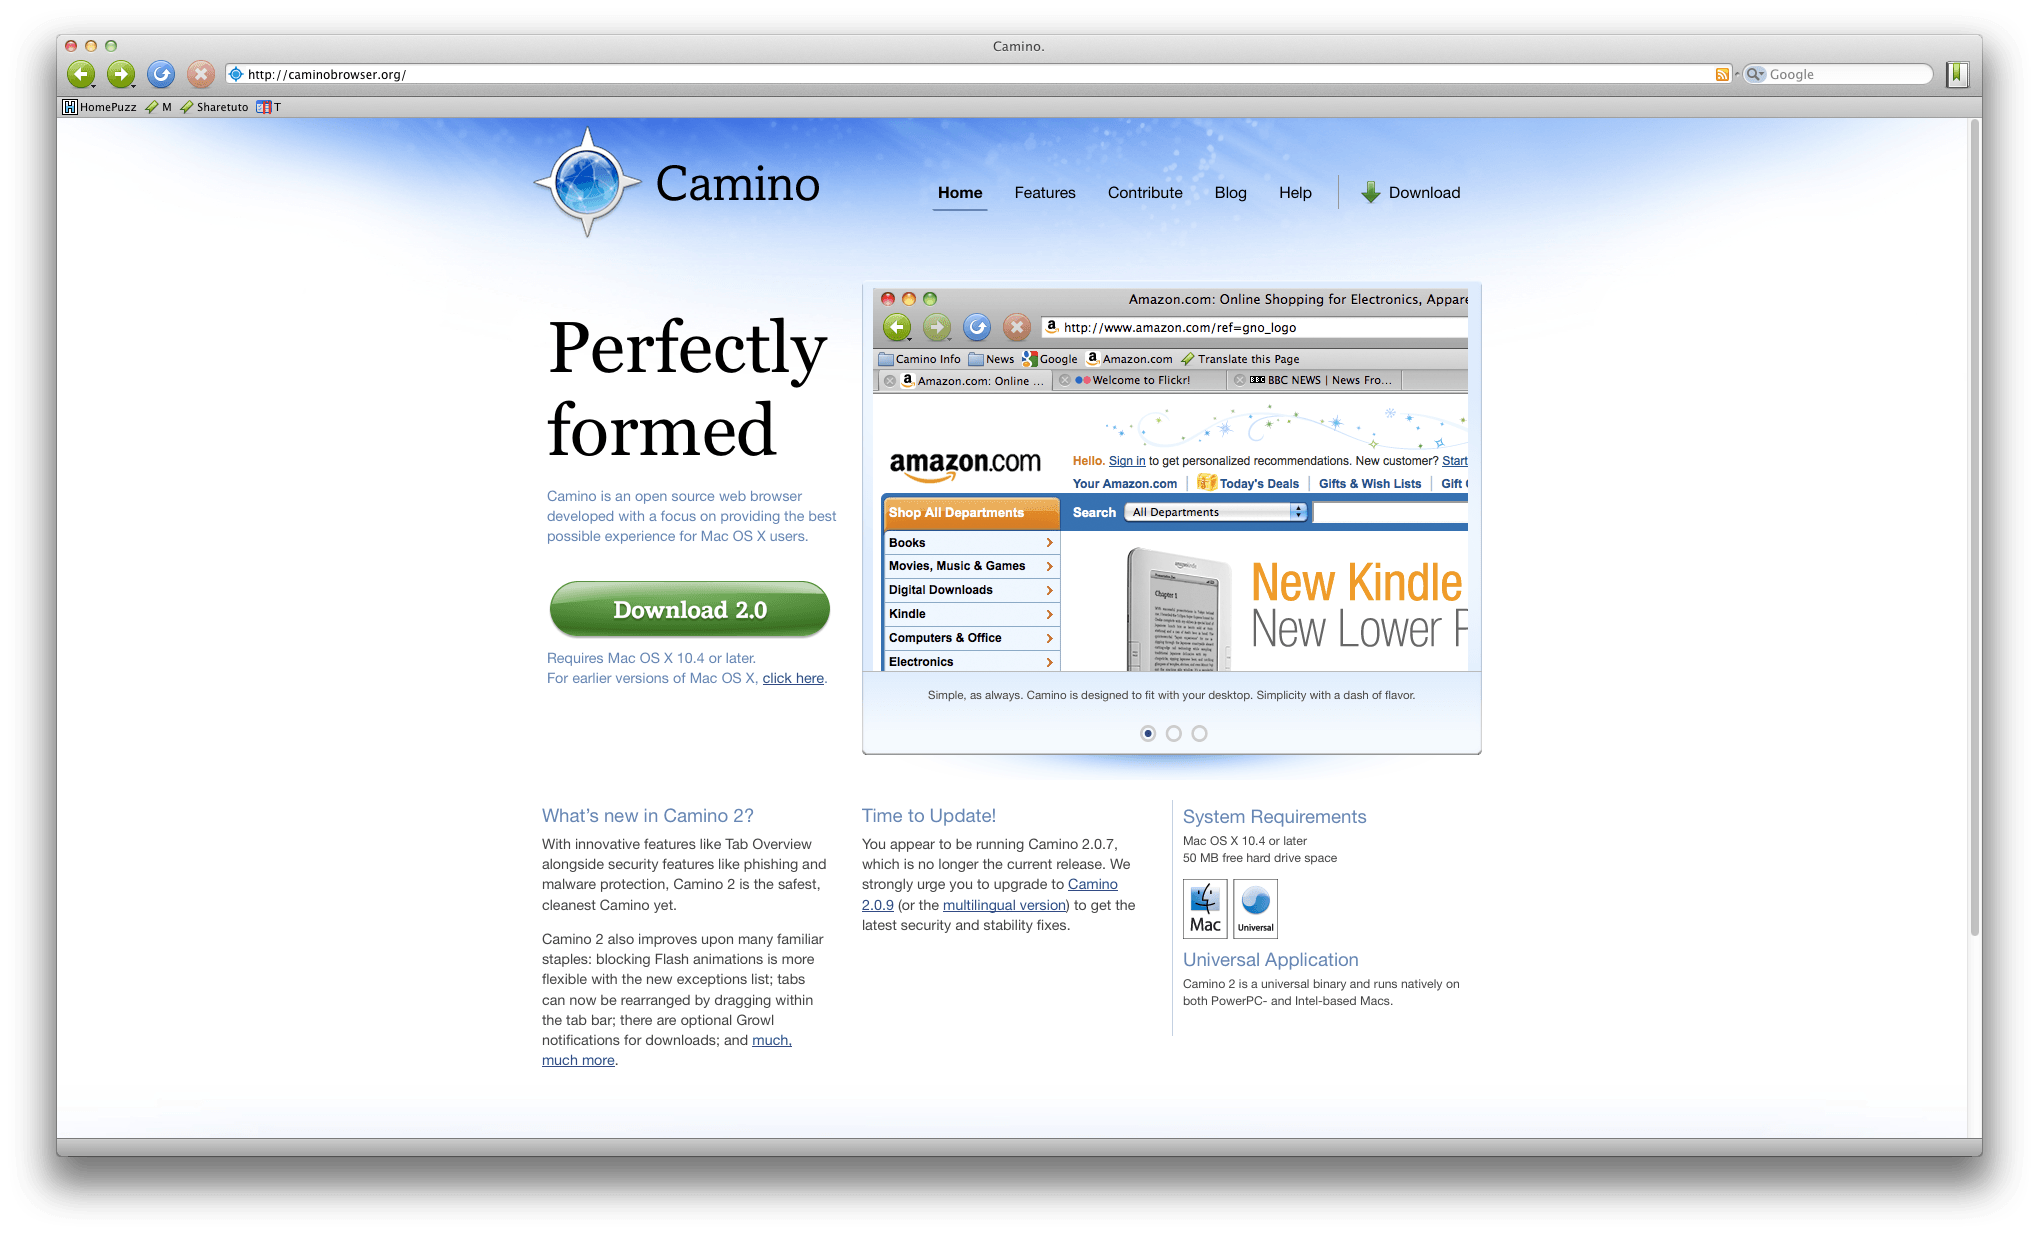Open the T bookmark in bookmarks bar
Viewport: 2039px width, 1235px height.
click(x=269, y=107)
